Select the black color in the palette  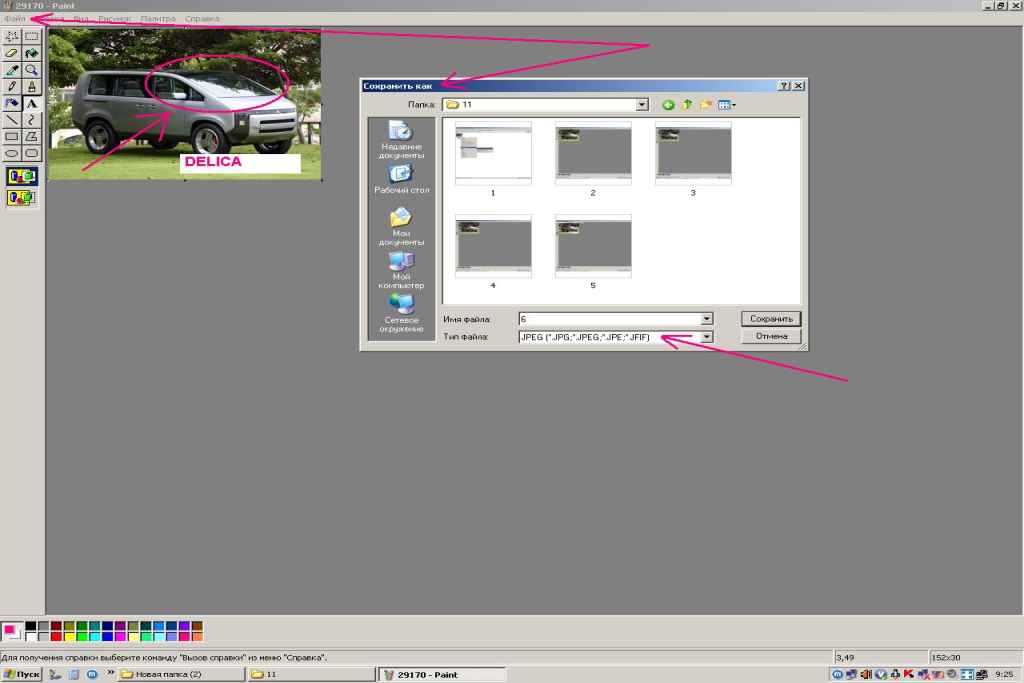[31, 626]
